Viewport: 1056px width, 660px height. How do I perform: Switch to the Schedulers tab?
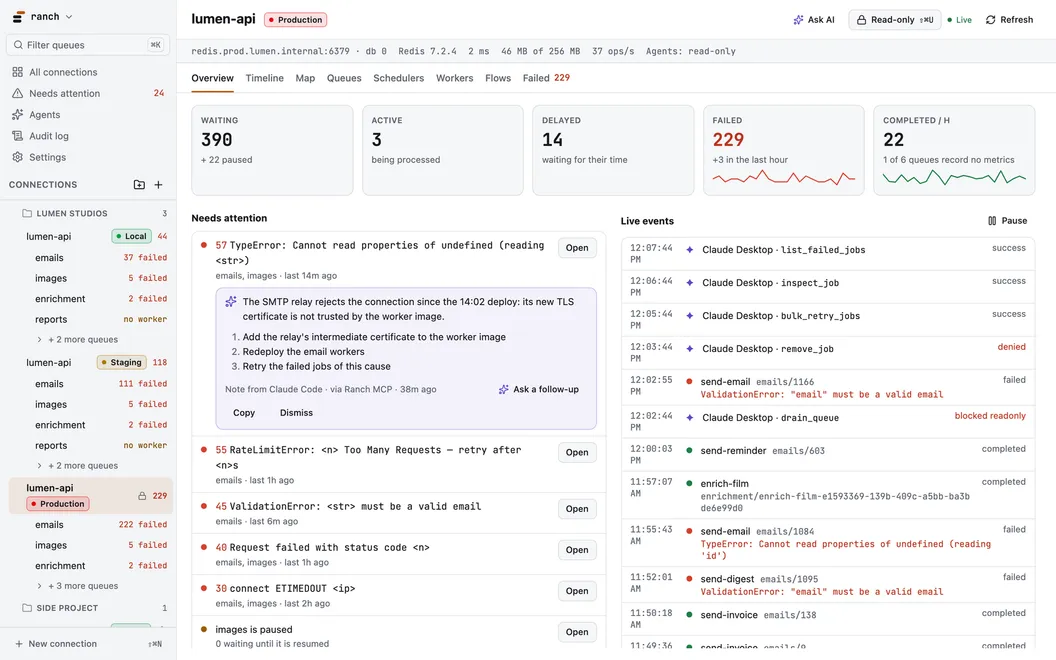pos(399,78)
